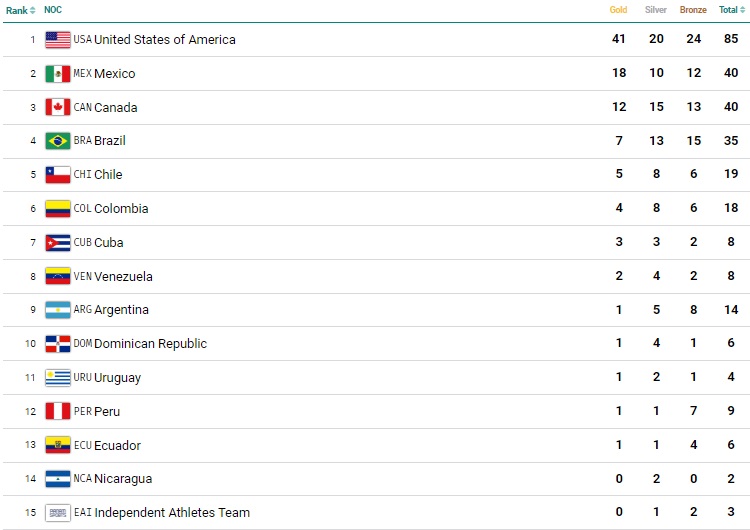The width and height of the screenshot is (750, 530).
Task: Sort by Silver medals column header
Action: point(655,10)
